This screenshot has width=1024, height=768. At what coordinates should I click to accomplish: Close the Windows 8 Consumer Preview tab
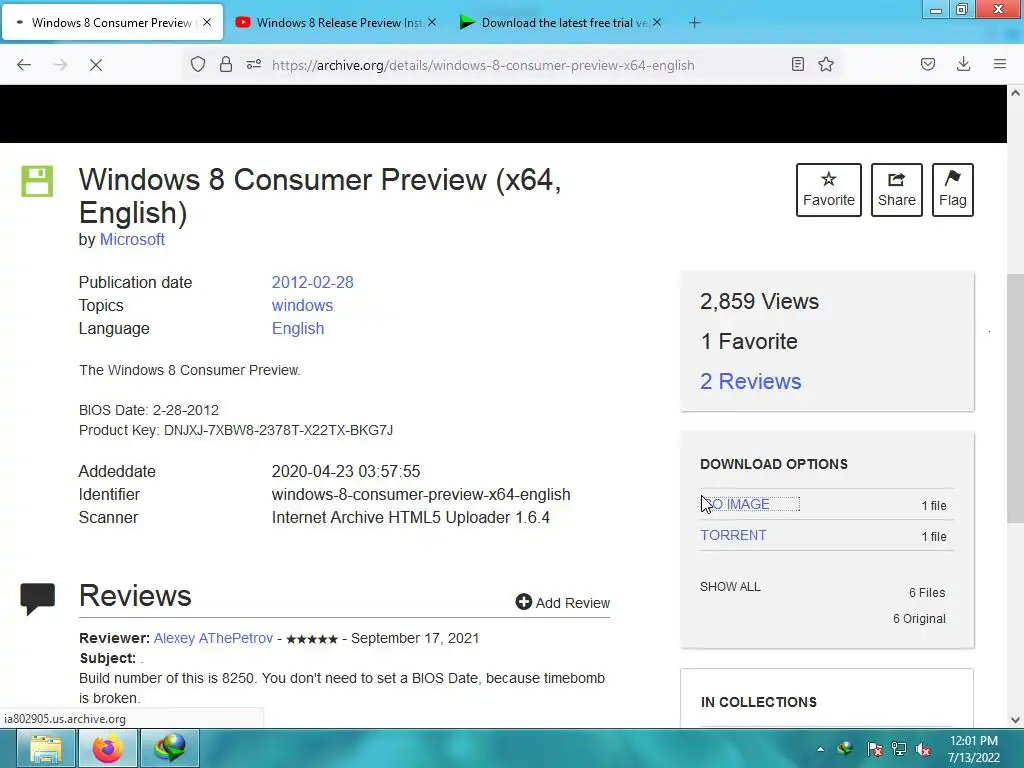(x=207, y=22)
